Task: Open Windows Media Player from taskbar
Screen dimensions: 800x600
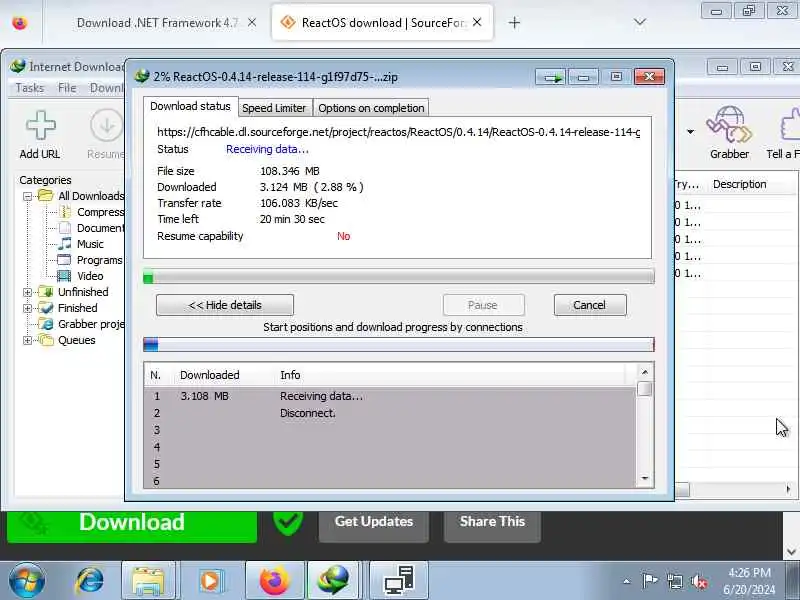Action: 210,581
